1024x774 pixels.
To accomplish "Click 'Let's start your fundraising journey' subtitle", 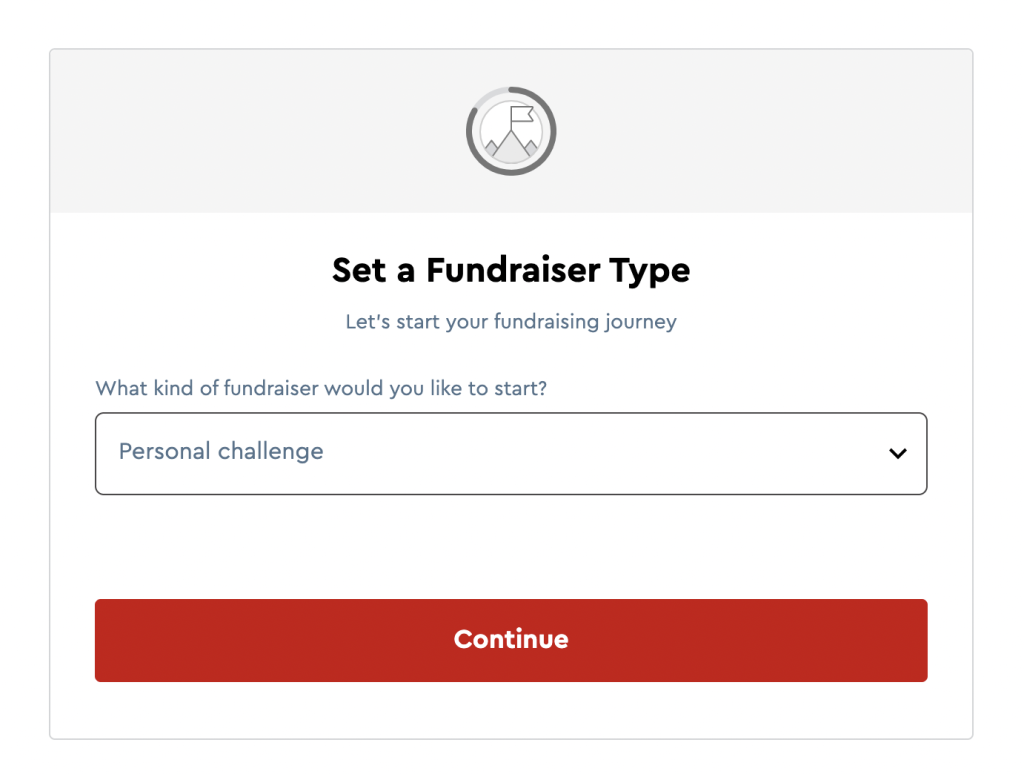I will 511,321.
